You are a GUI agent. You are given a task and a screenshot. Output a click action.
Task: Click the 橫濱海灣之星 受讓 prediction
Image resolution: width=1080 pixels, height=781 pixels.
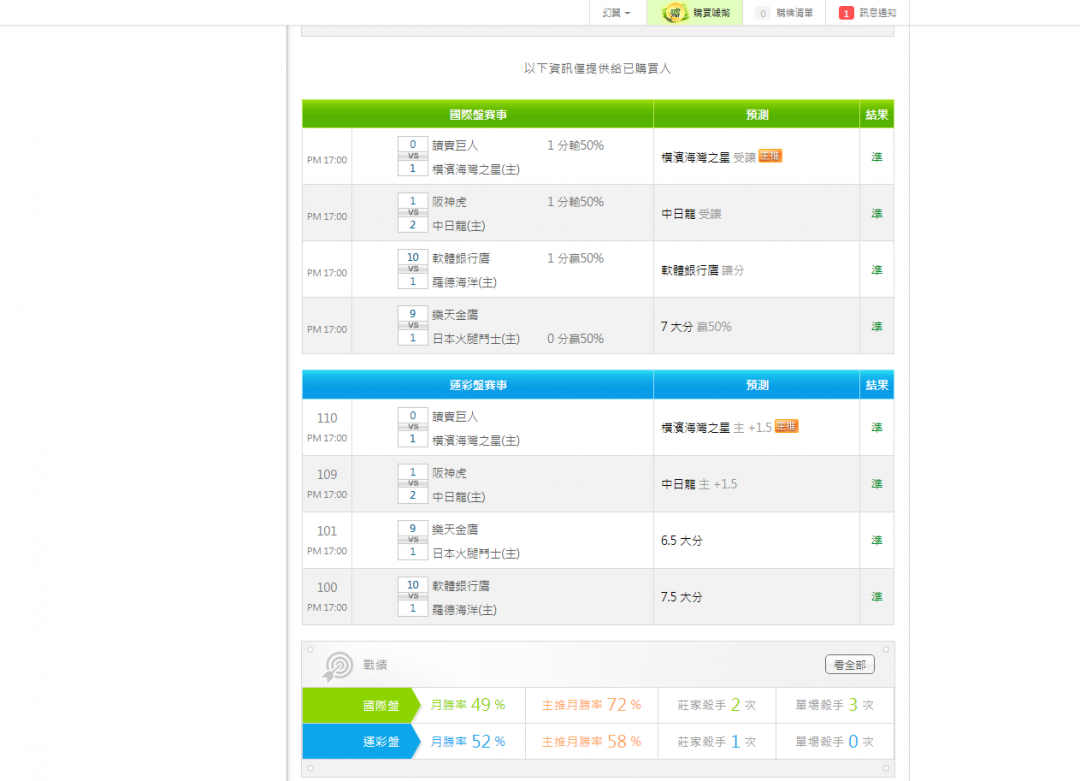pos(709,158)
